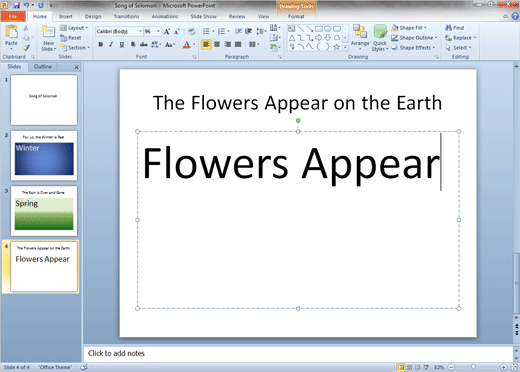Image resolution: width=520 pixels, height=372 pixels.
Task: Apply text shadow with the S icon
Action: pos(133,44)
